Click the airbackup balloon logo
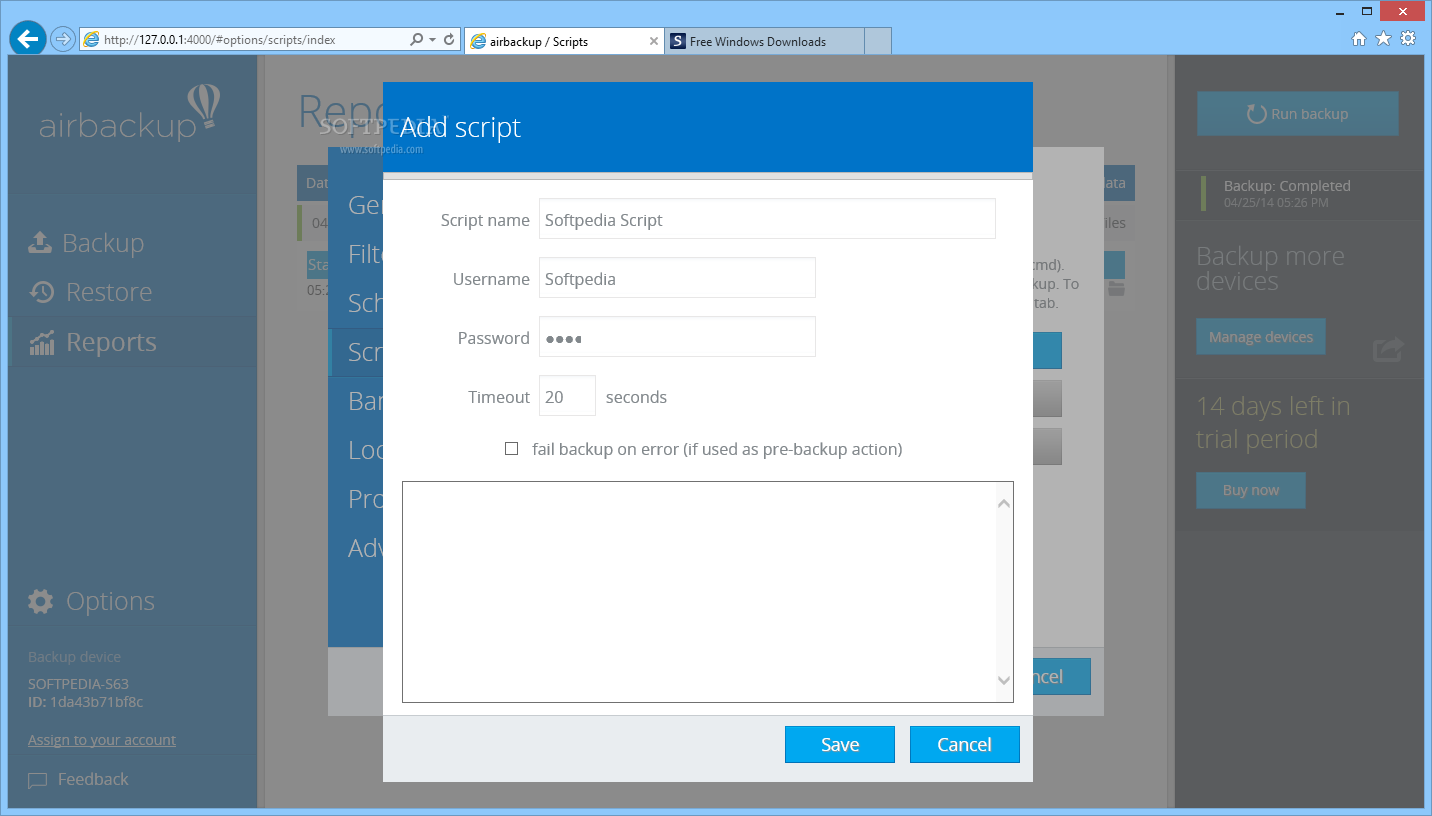Image resolution: width=1432 pixels, height=816 pixels. pos(203,107)
